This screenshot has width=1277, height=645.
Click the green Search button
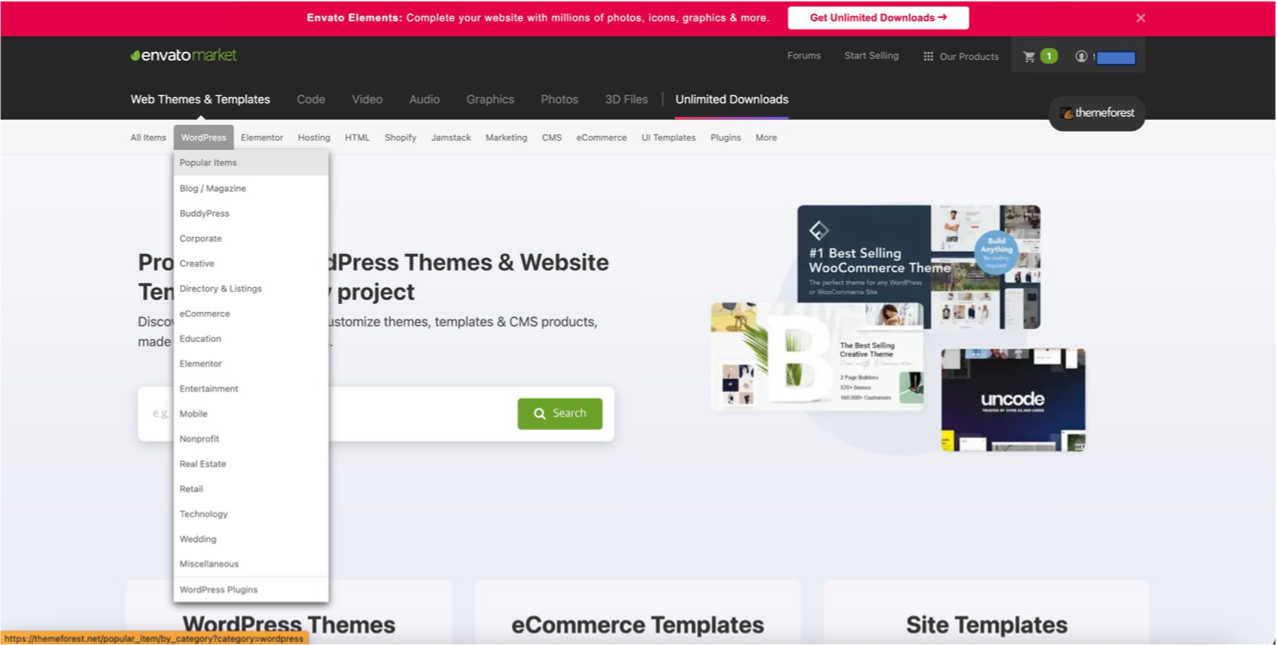[x=560, y=413]
